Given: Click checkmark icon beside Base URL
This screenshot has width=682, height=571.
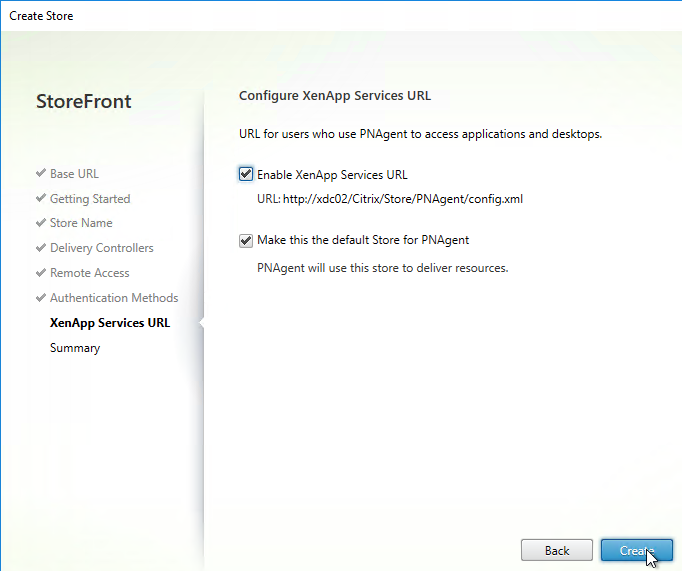Looking at the screenshot, I should (41, 173).
